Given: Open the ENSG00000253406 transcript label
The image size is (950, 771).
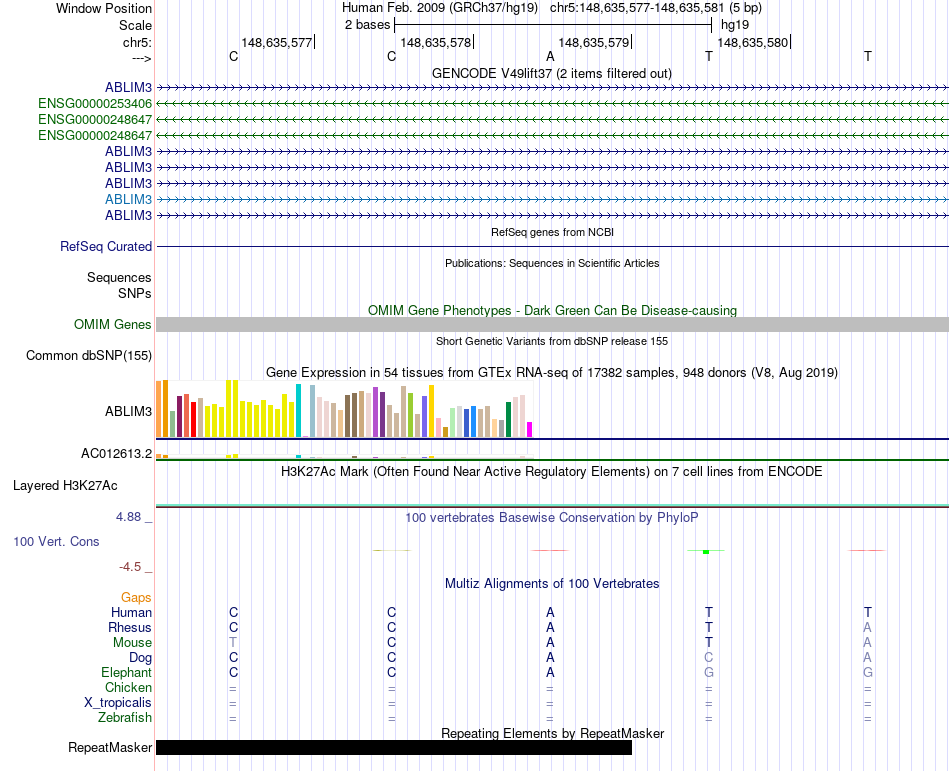Looking at the screenshot, I should point(95,104).
